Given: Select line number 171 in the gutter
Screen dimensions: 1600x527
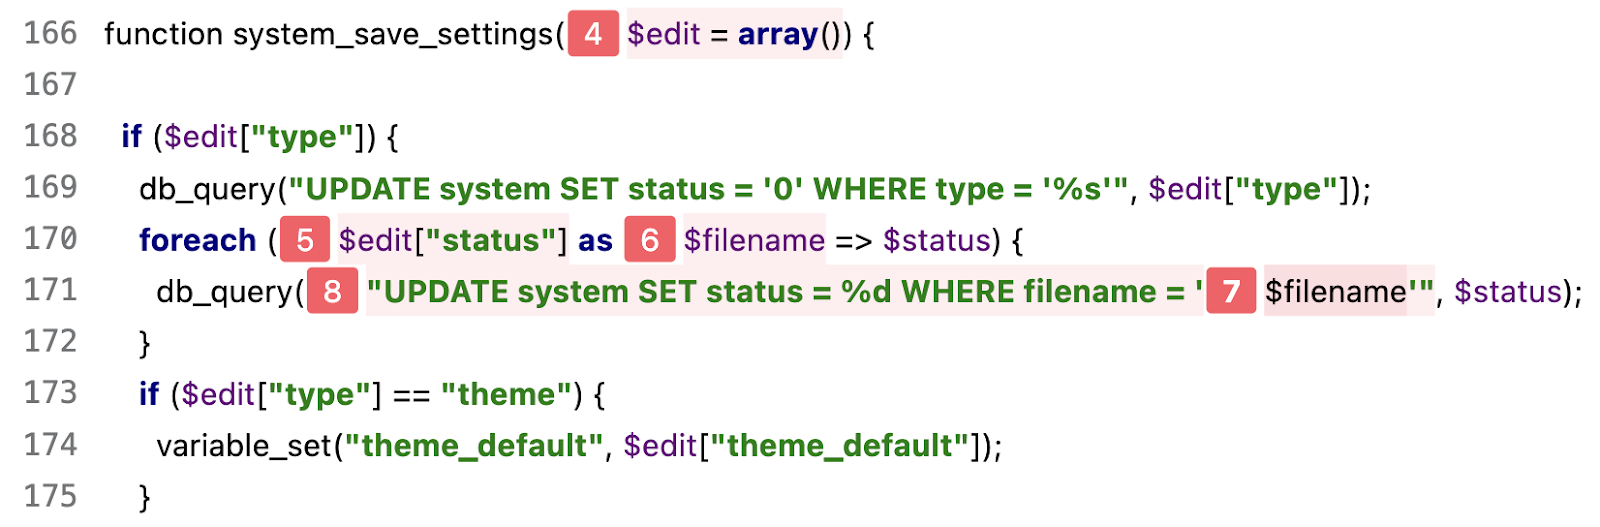Looking at the screenshot, I should (x=50, y=290).
